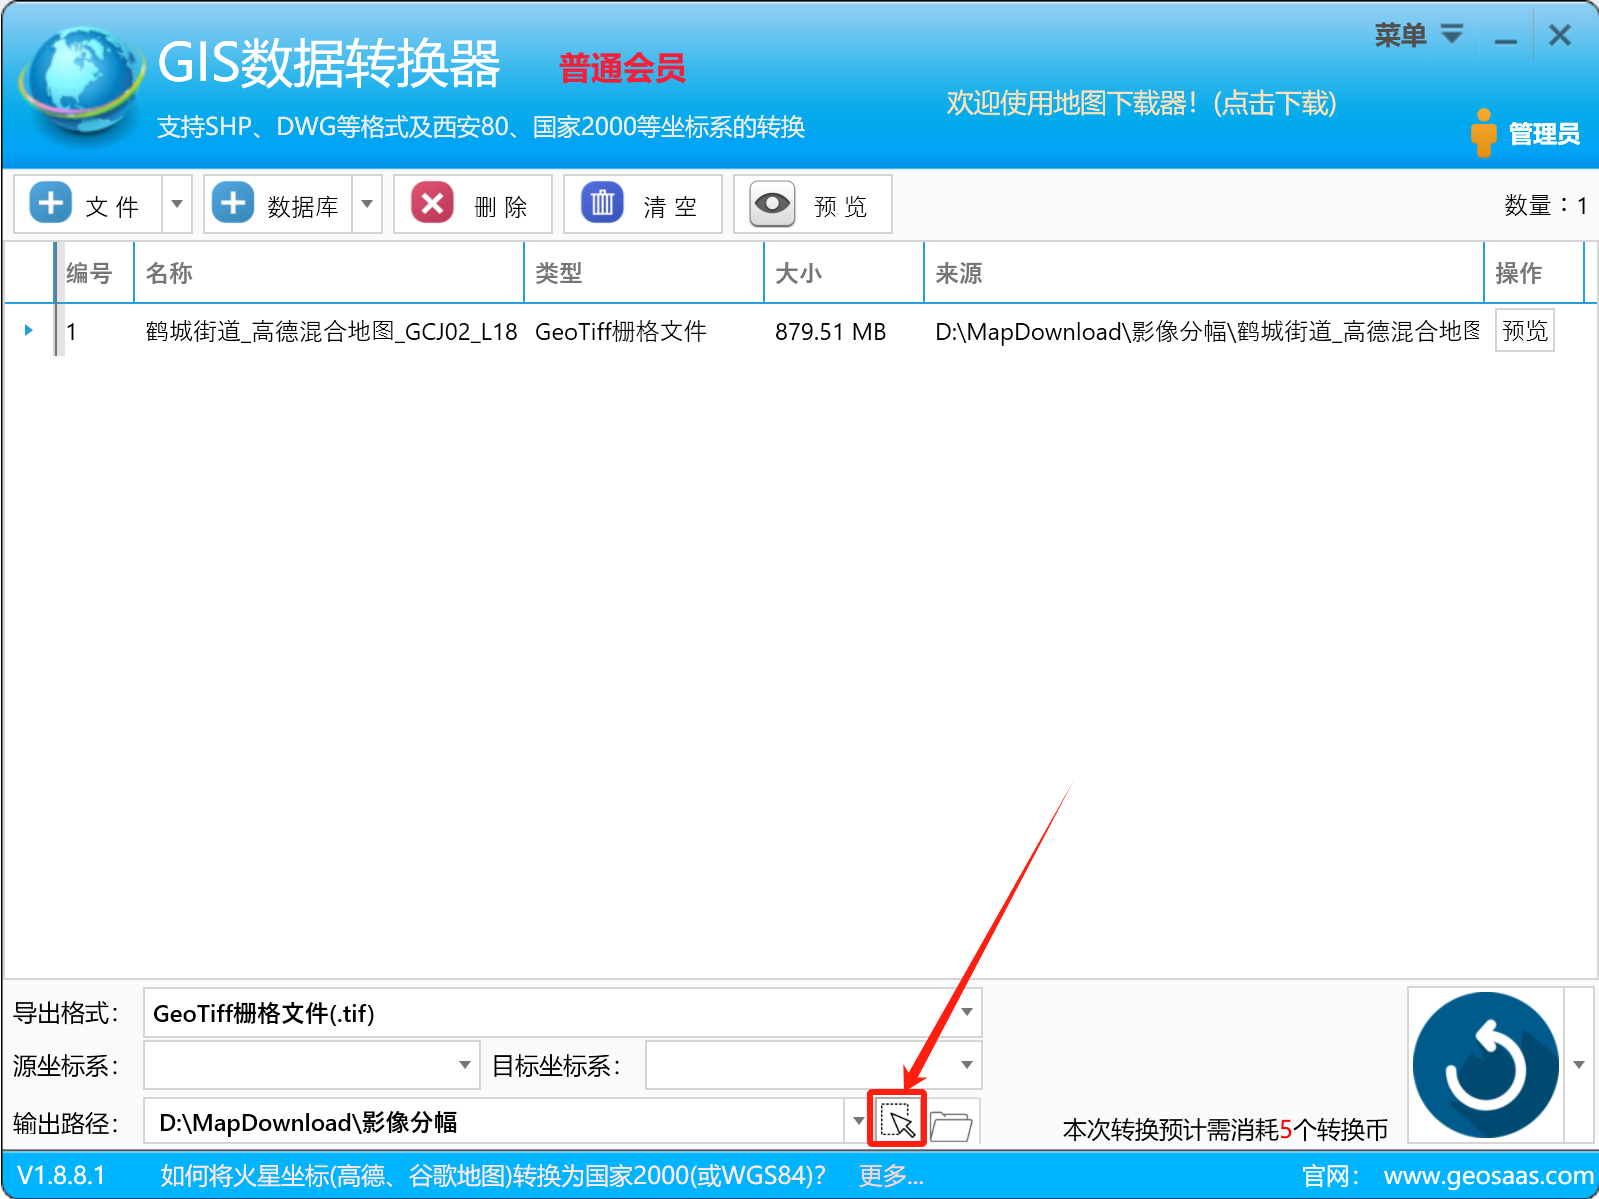Close the GIS数据转换器 window
The image size is (1599, 1199).
1560,36
